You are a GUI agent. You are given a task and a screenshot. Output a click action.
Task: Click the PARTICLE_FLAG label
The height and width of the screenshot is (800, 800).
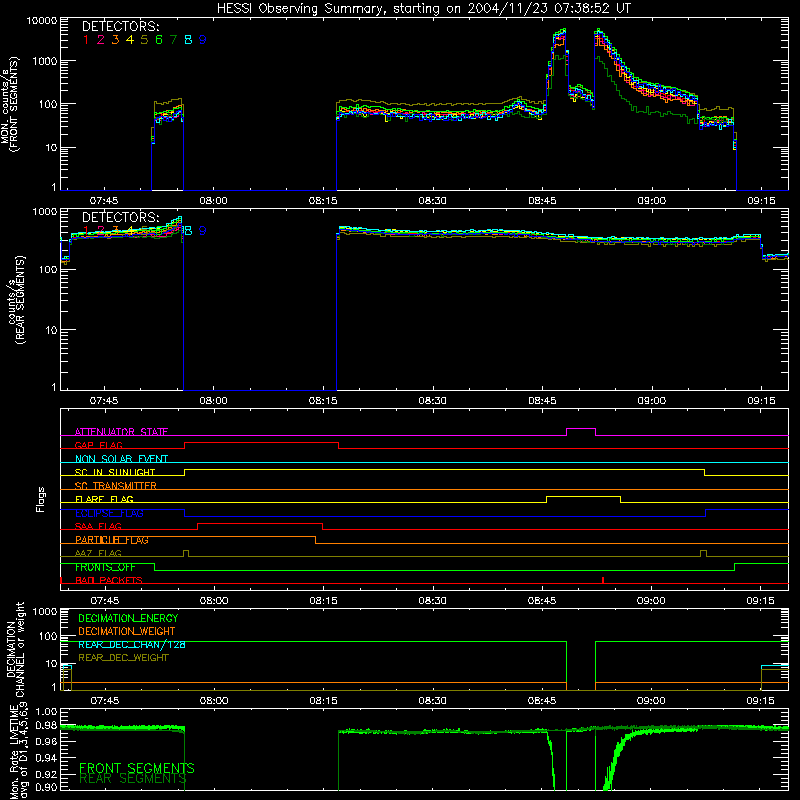(112, 540)
